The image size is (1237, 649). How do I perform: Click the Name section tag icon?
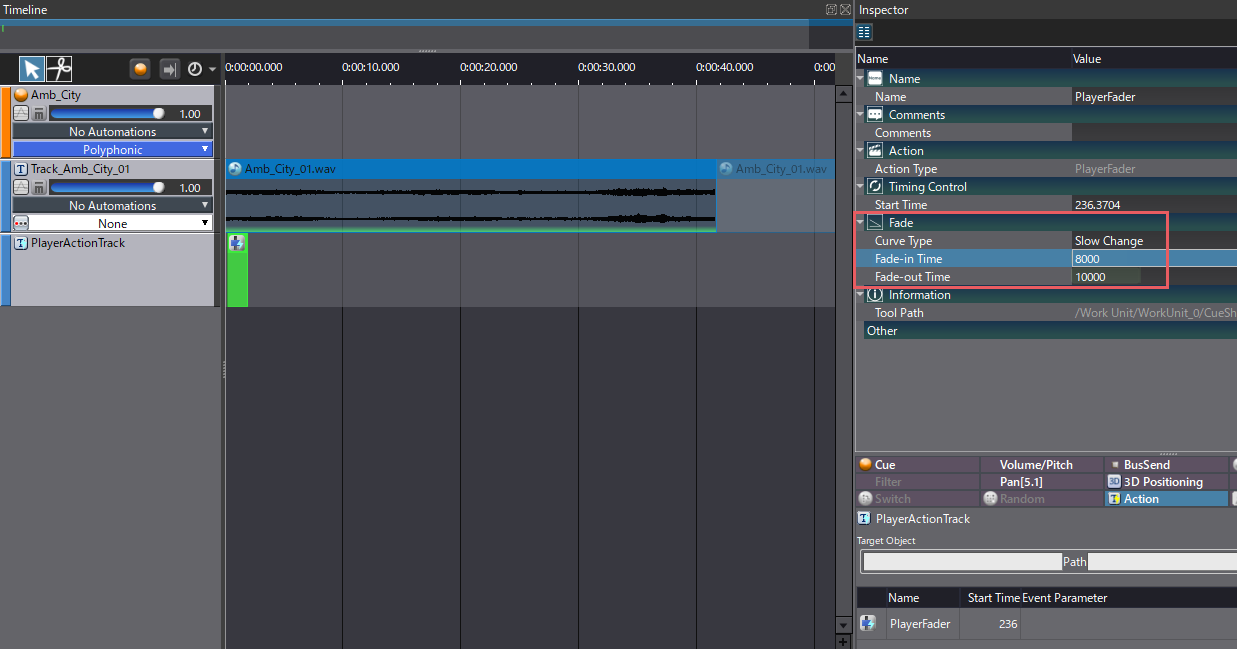[875, 78]
